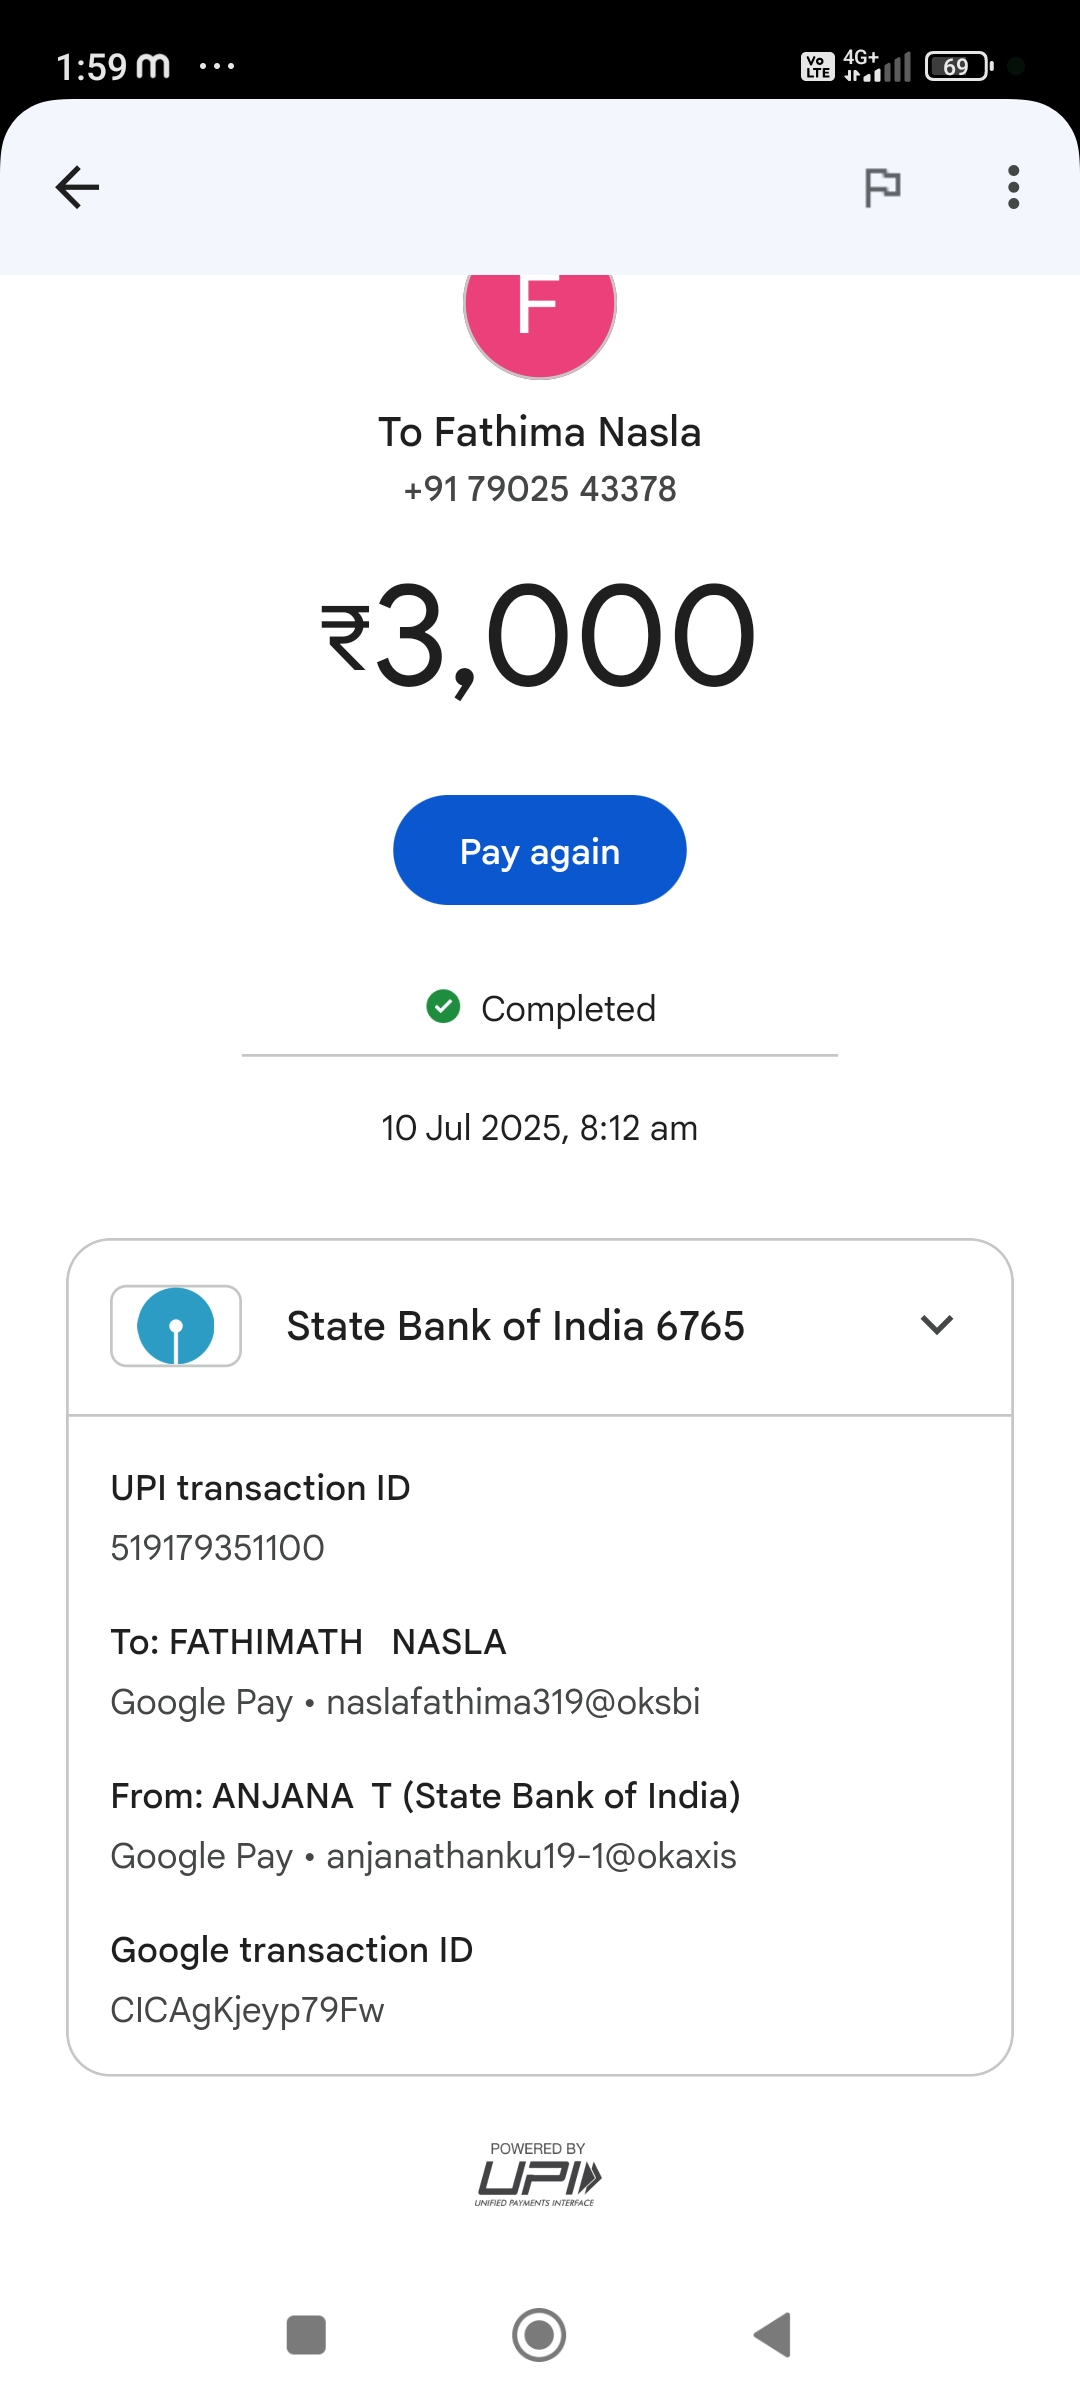The width and height of the screenshot is (1080, 2400).
Task: Tap the State Bank of India logo
Action: click(176, 1326)
